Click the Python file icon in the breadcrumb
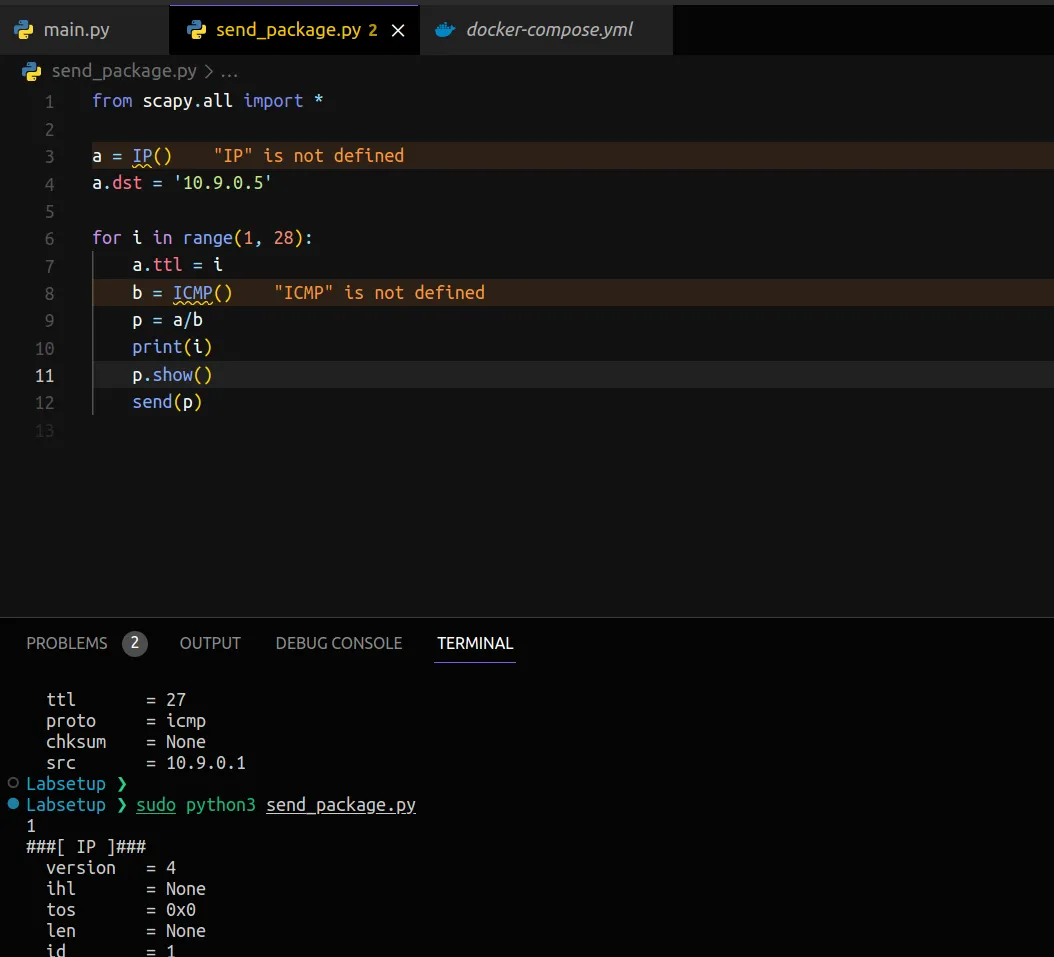This screenshot has height=957, width=1054. 32,72
